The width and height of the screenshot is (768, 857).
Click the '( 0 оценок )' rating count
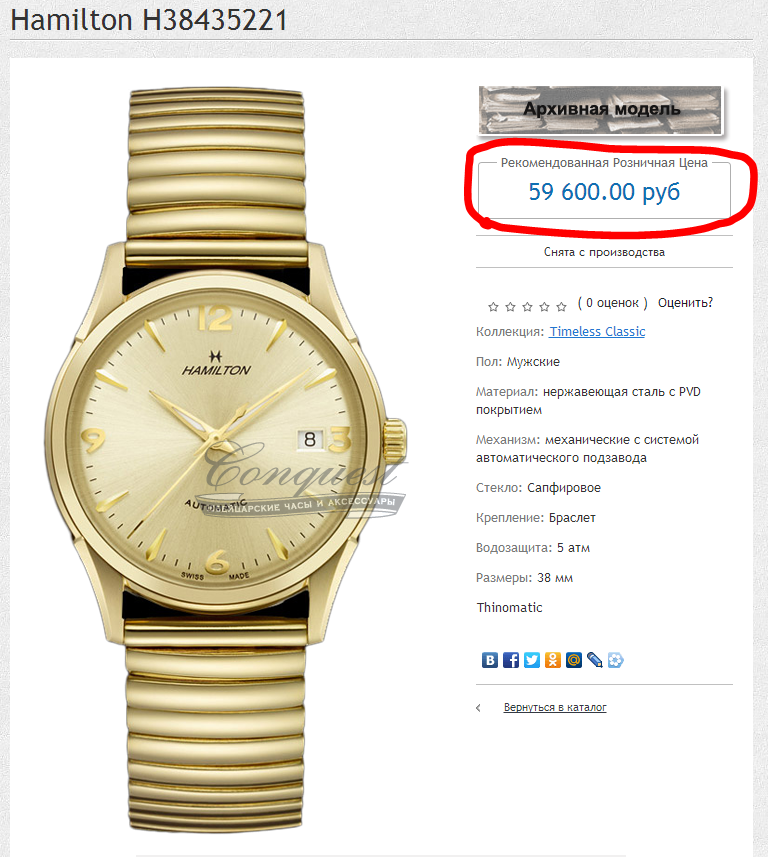(x=612, y=303)
